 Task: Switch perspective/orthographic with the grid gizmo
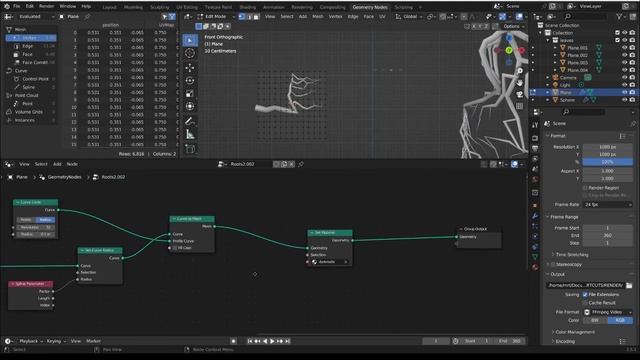520,106
